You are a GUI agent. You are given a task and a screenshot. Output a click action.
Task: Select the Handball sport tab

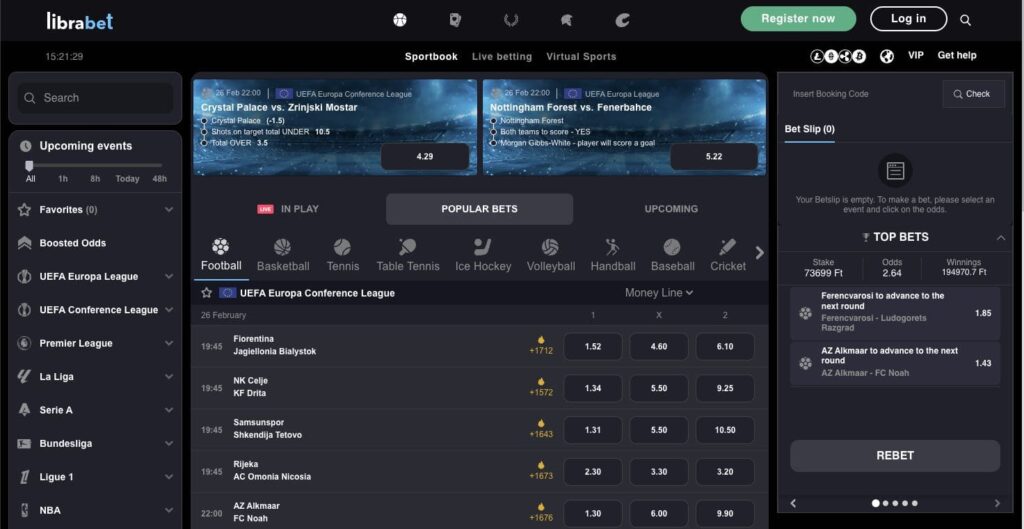click(613, 255)
